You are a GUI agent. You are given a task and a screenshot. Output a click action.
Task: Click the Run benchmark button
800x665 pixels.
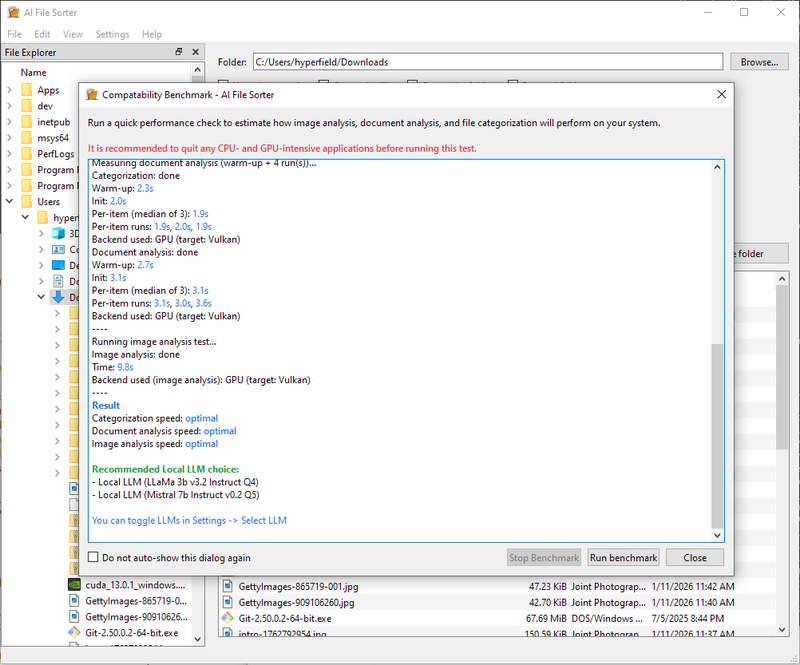pos(623,557)
